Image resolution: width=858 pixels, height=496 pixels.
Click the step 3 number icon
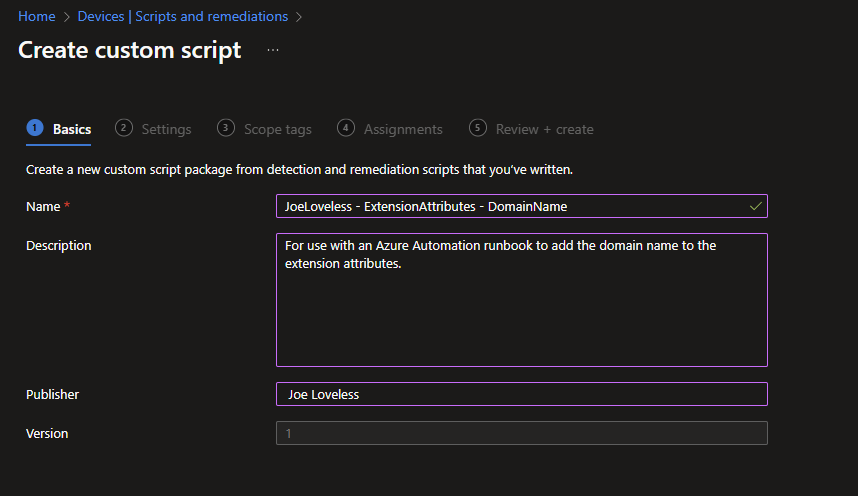click(226, 128)
